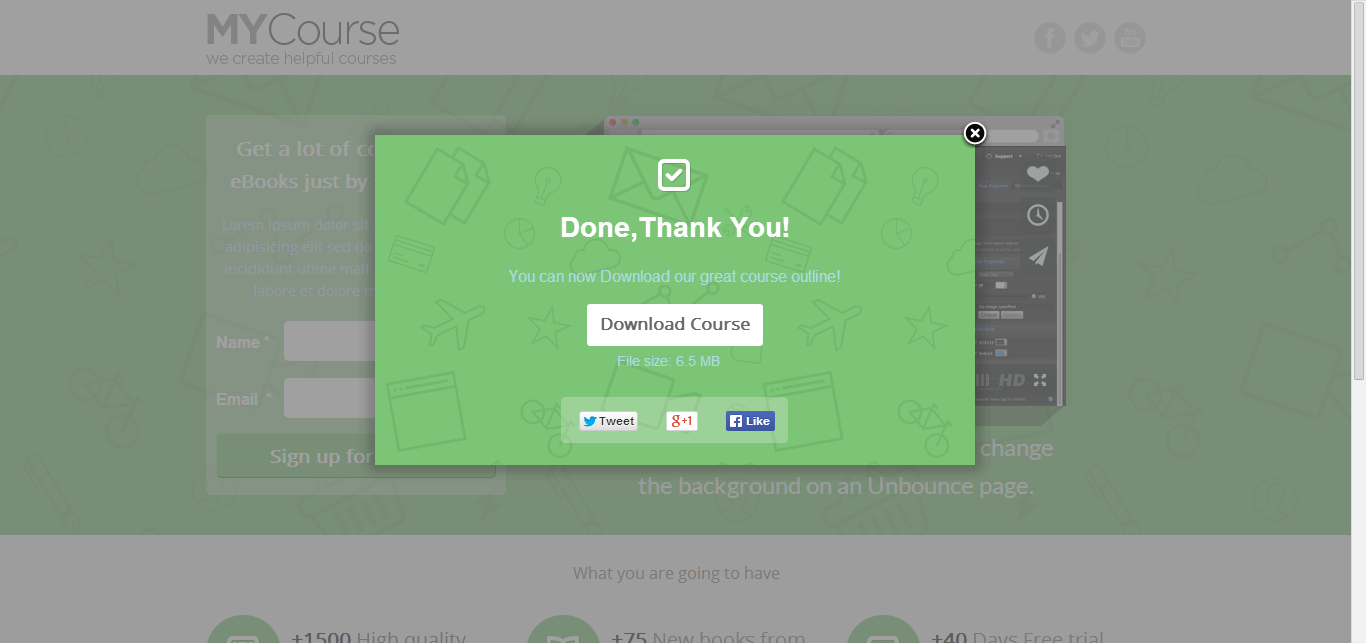Click the checkmark icon in popup

[674, 175]
